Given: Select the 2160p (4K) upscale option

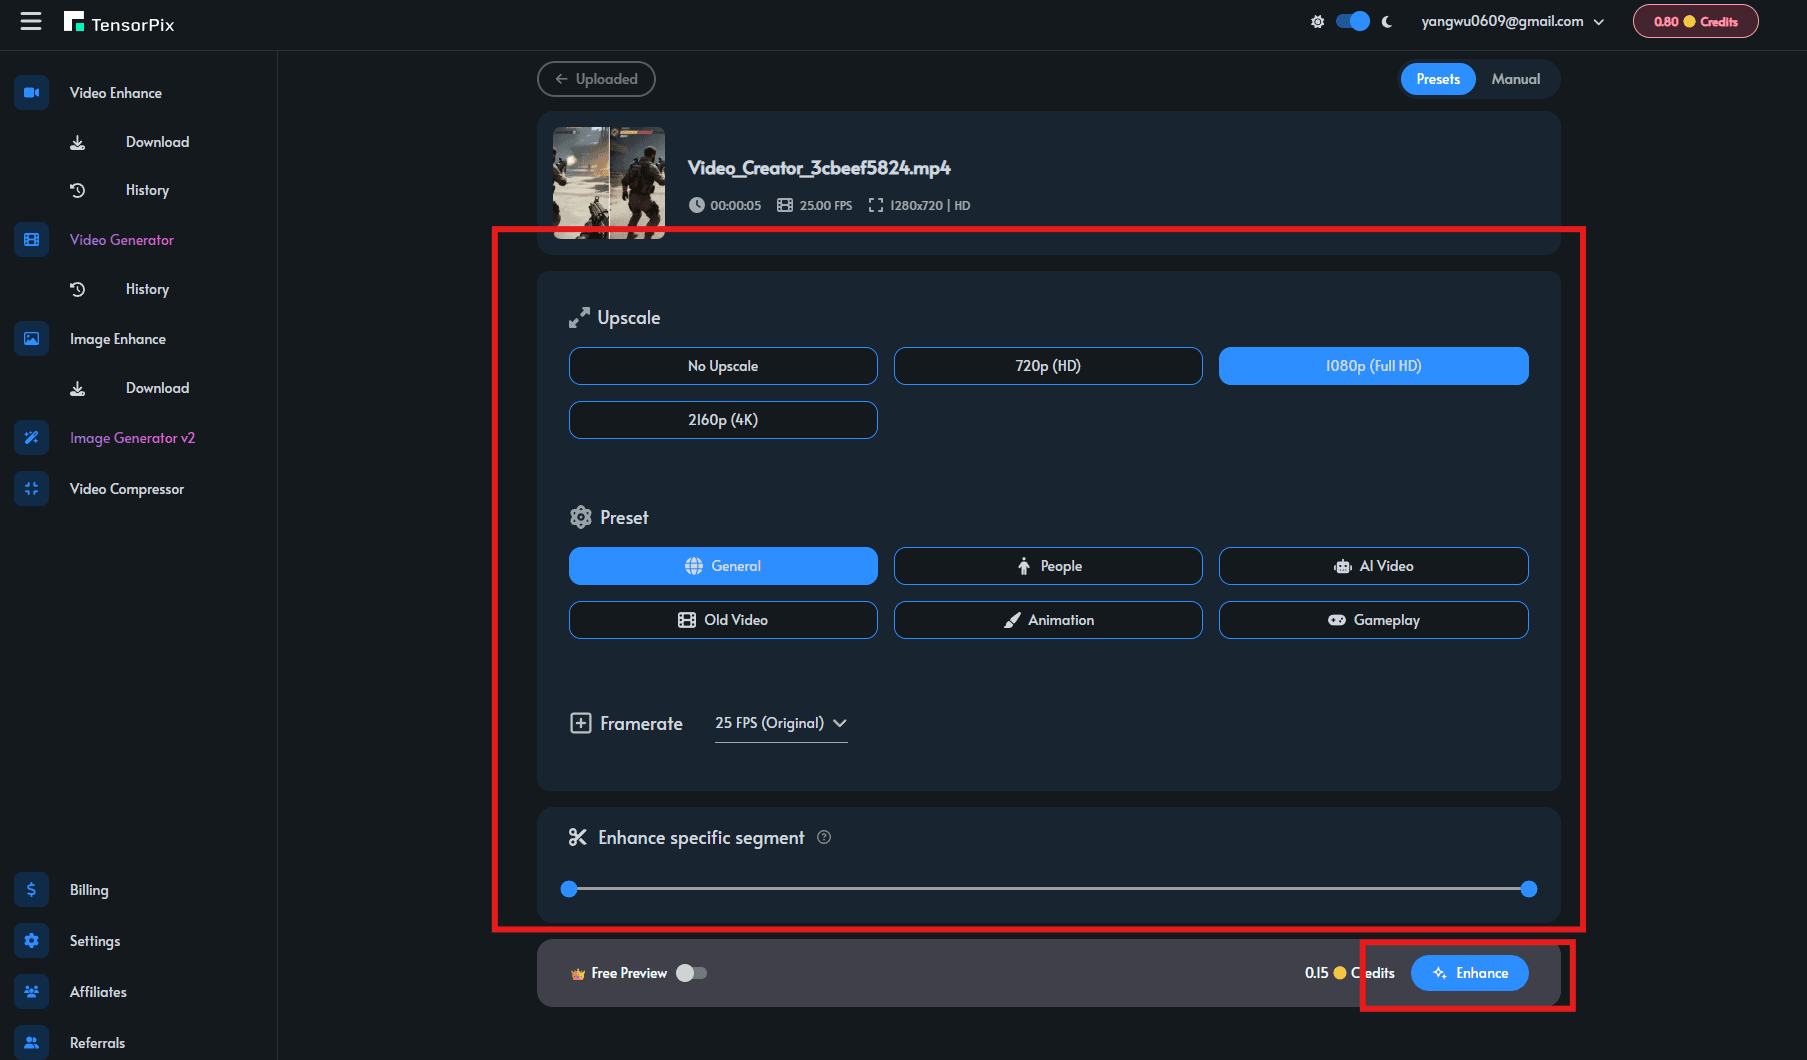Looking at the screenshot, I should 723,420.
